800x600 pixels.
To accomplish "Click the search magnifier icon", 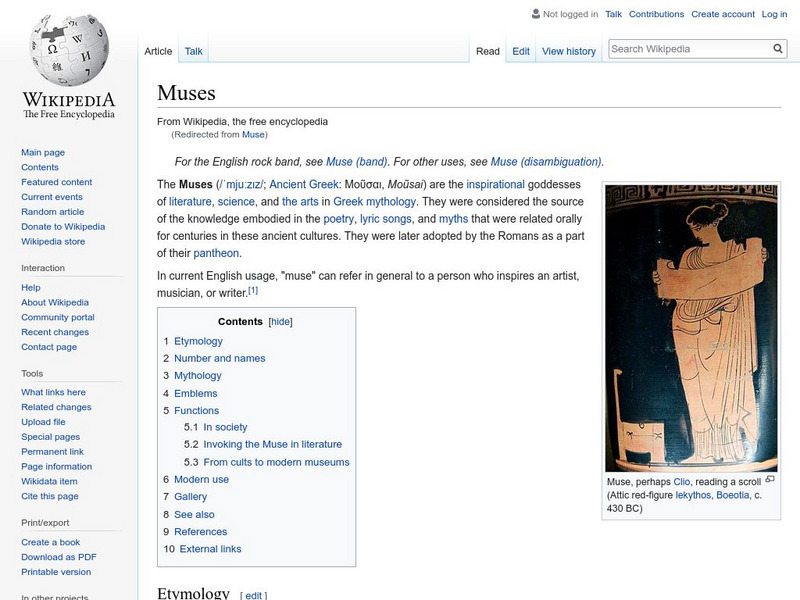I will (778, 49).
